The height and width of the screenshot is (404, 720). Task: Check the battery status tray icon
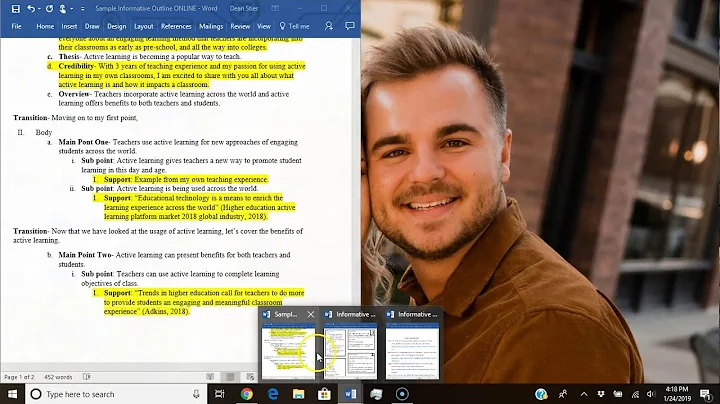point(618,394)
